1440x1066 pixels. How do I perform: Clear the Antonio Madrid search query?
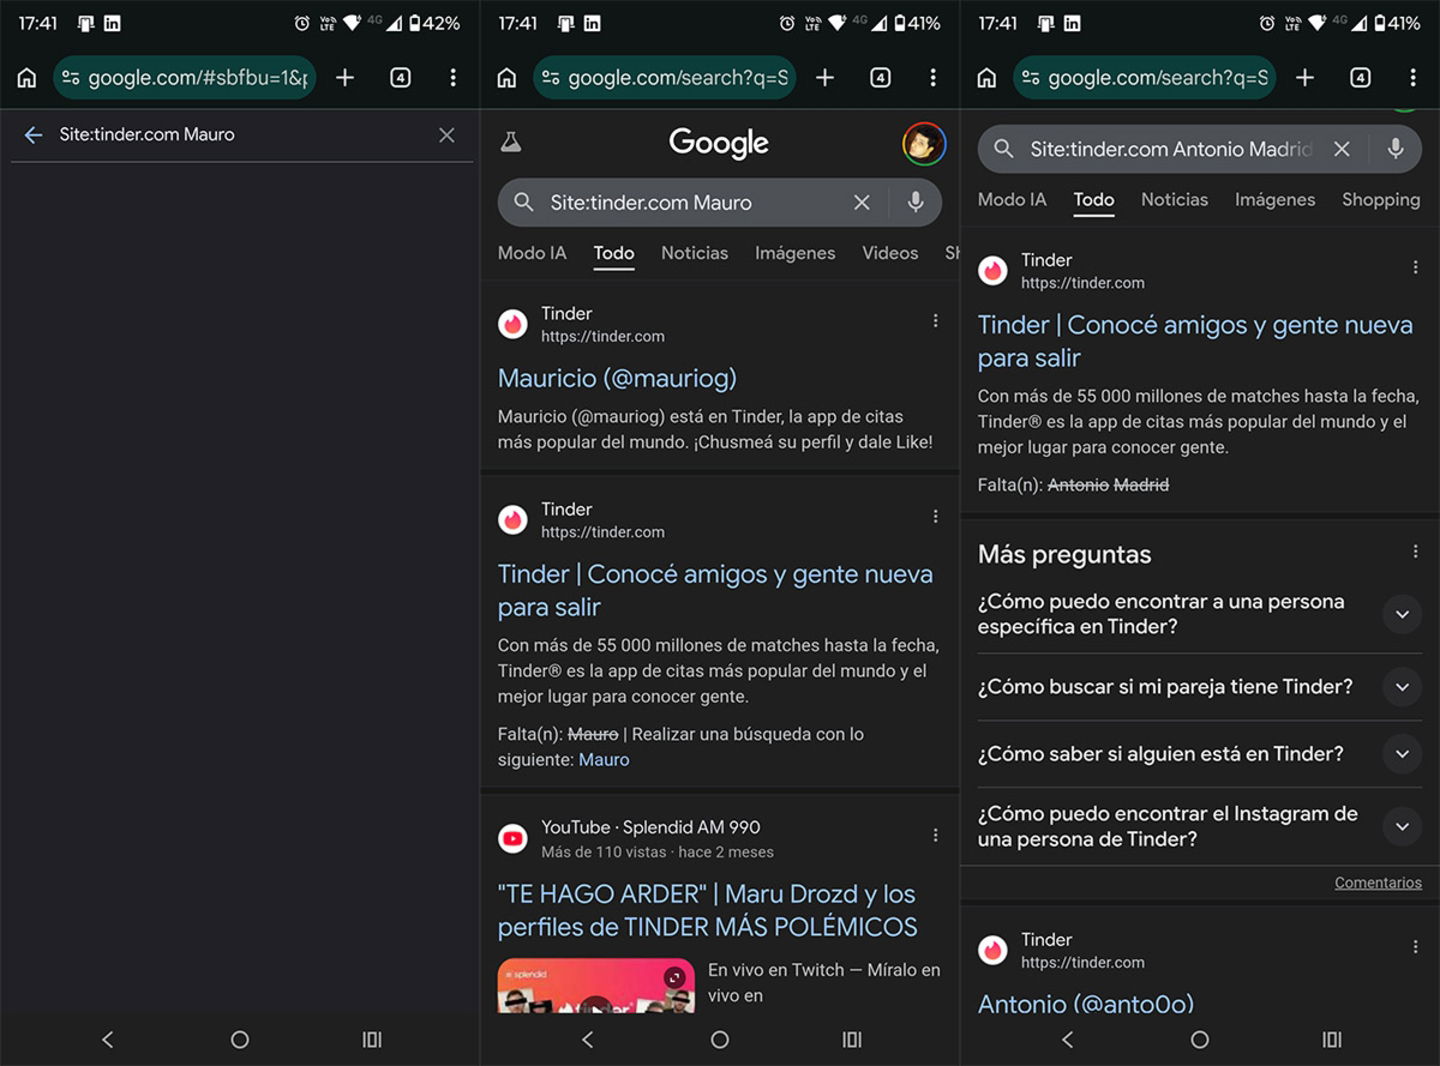click(x=1342, y=149)
